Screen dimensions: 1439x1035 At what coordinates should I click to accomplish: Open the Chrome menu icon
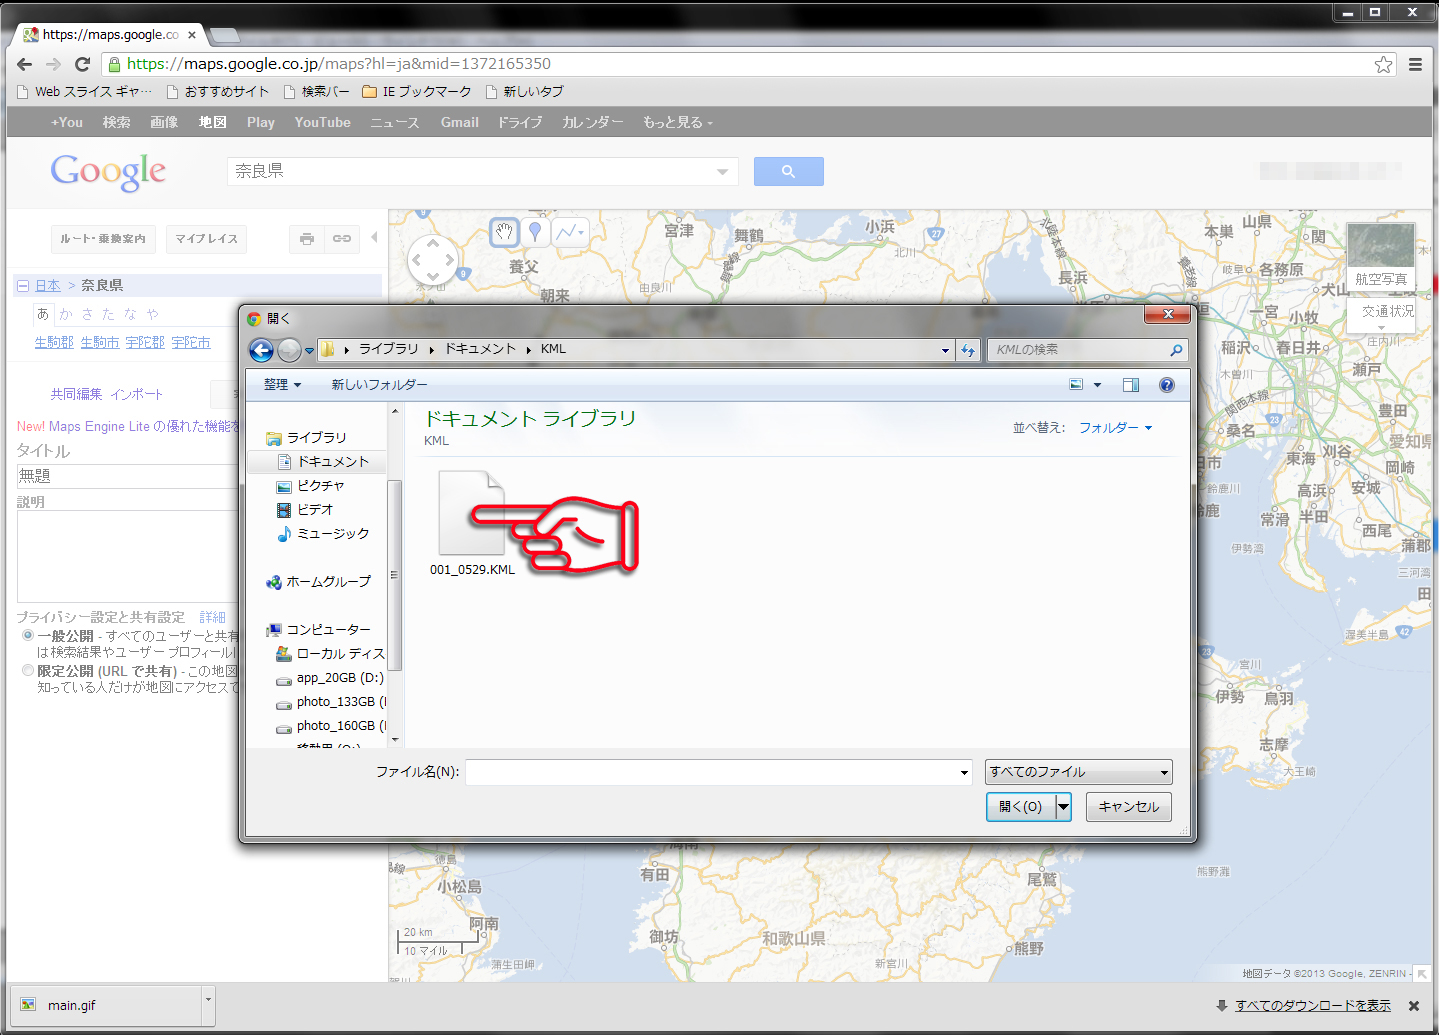1415,64
